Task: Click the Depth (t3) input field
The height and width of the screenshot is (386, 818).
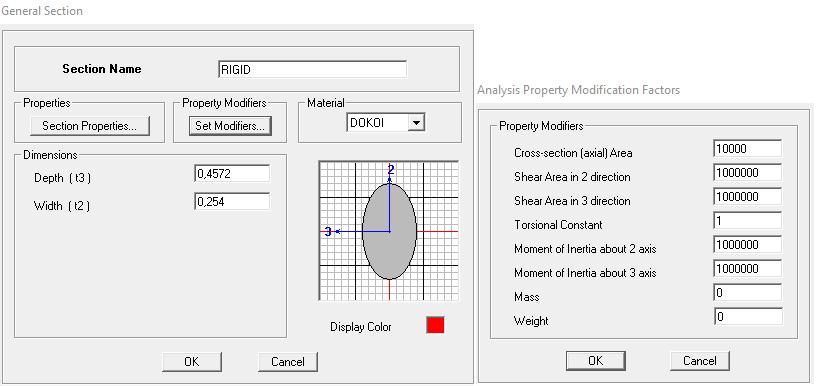Action: (232, 174)
